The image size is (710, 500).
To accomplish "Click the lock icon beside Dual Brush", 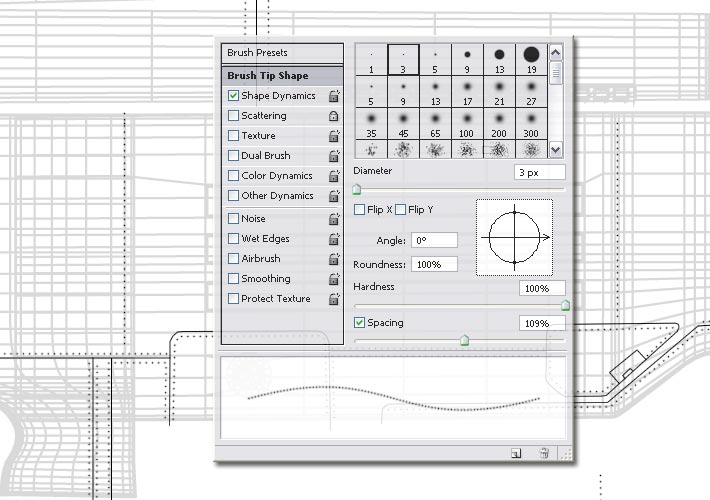I will tap(334, 156).
